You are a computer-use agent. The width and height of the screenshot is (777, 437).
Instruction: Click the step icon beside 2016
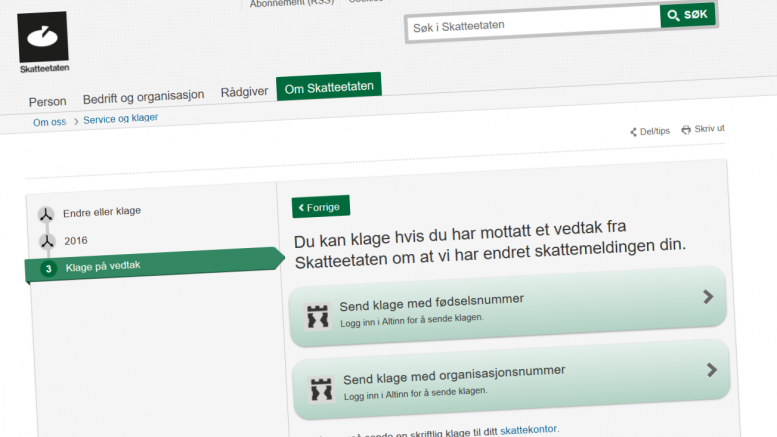click(47, 242)
